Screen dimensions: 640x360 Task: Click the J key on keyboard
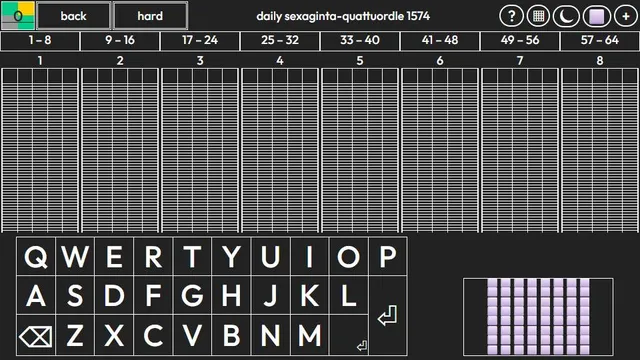point(271,296)
